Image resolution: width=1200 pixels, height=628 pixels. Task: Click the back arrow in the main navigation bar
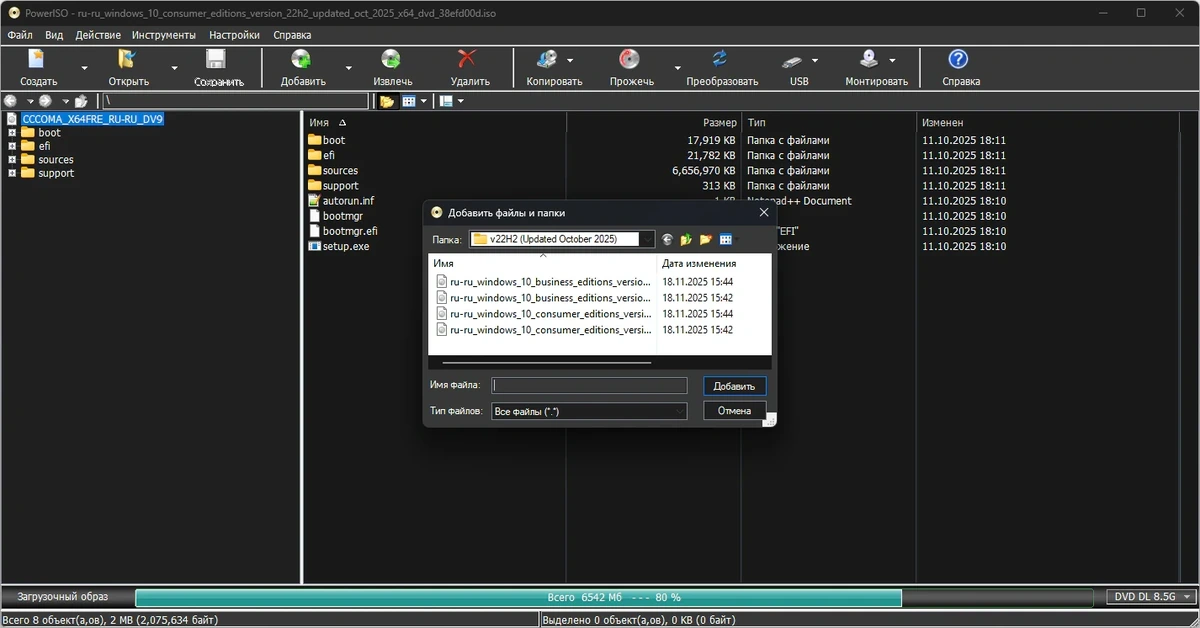[x=11, y=101]
